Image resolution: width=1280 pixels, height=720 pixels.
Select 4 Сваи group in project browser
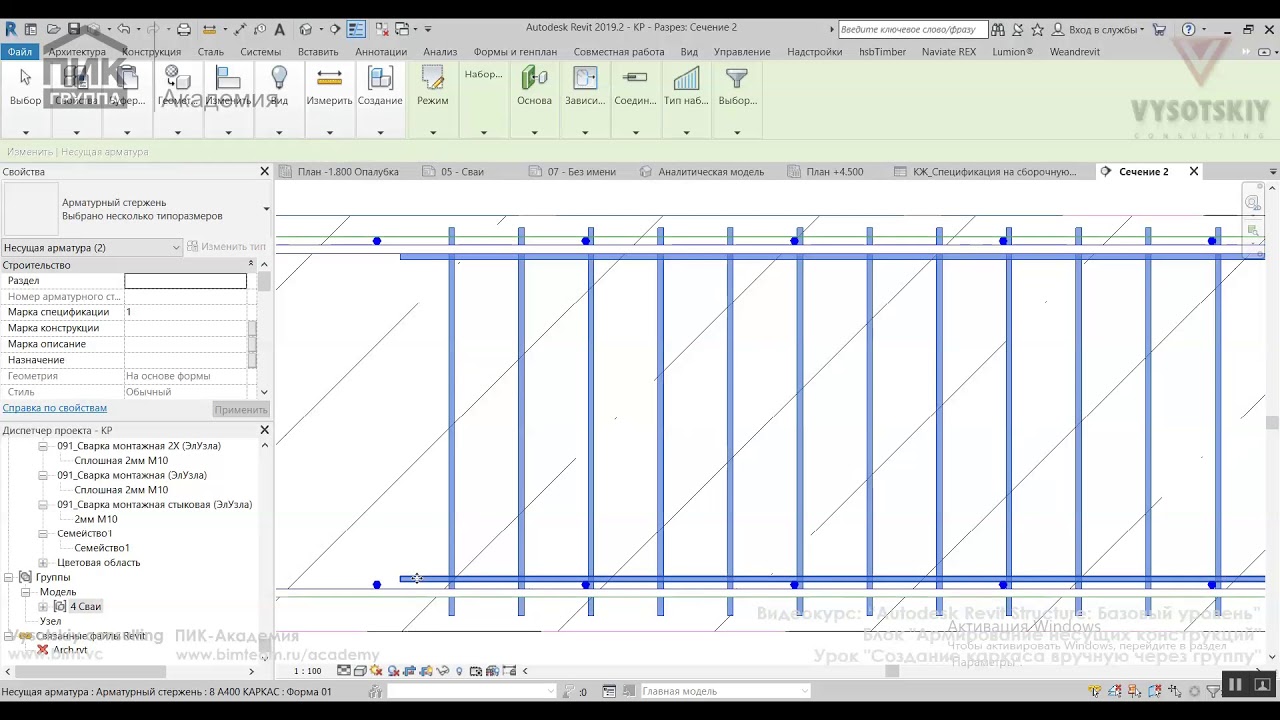[x=85, y=607]
